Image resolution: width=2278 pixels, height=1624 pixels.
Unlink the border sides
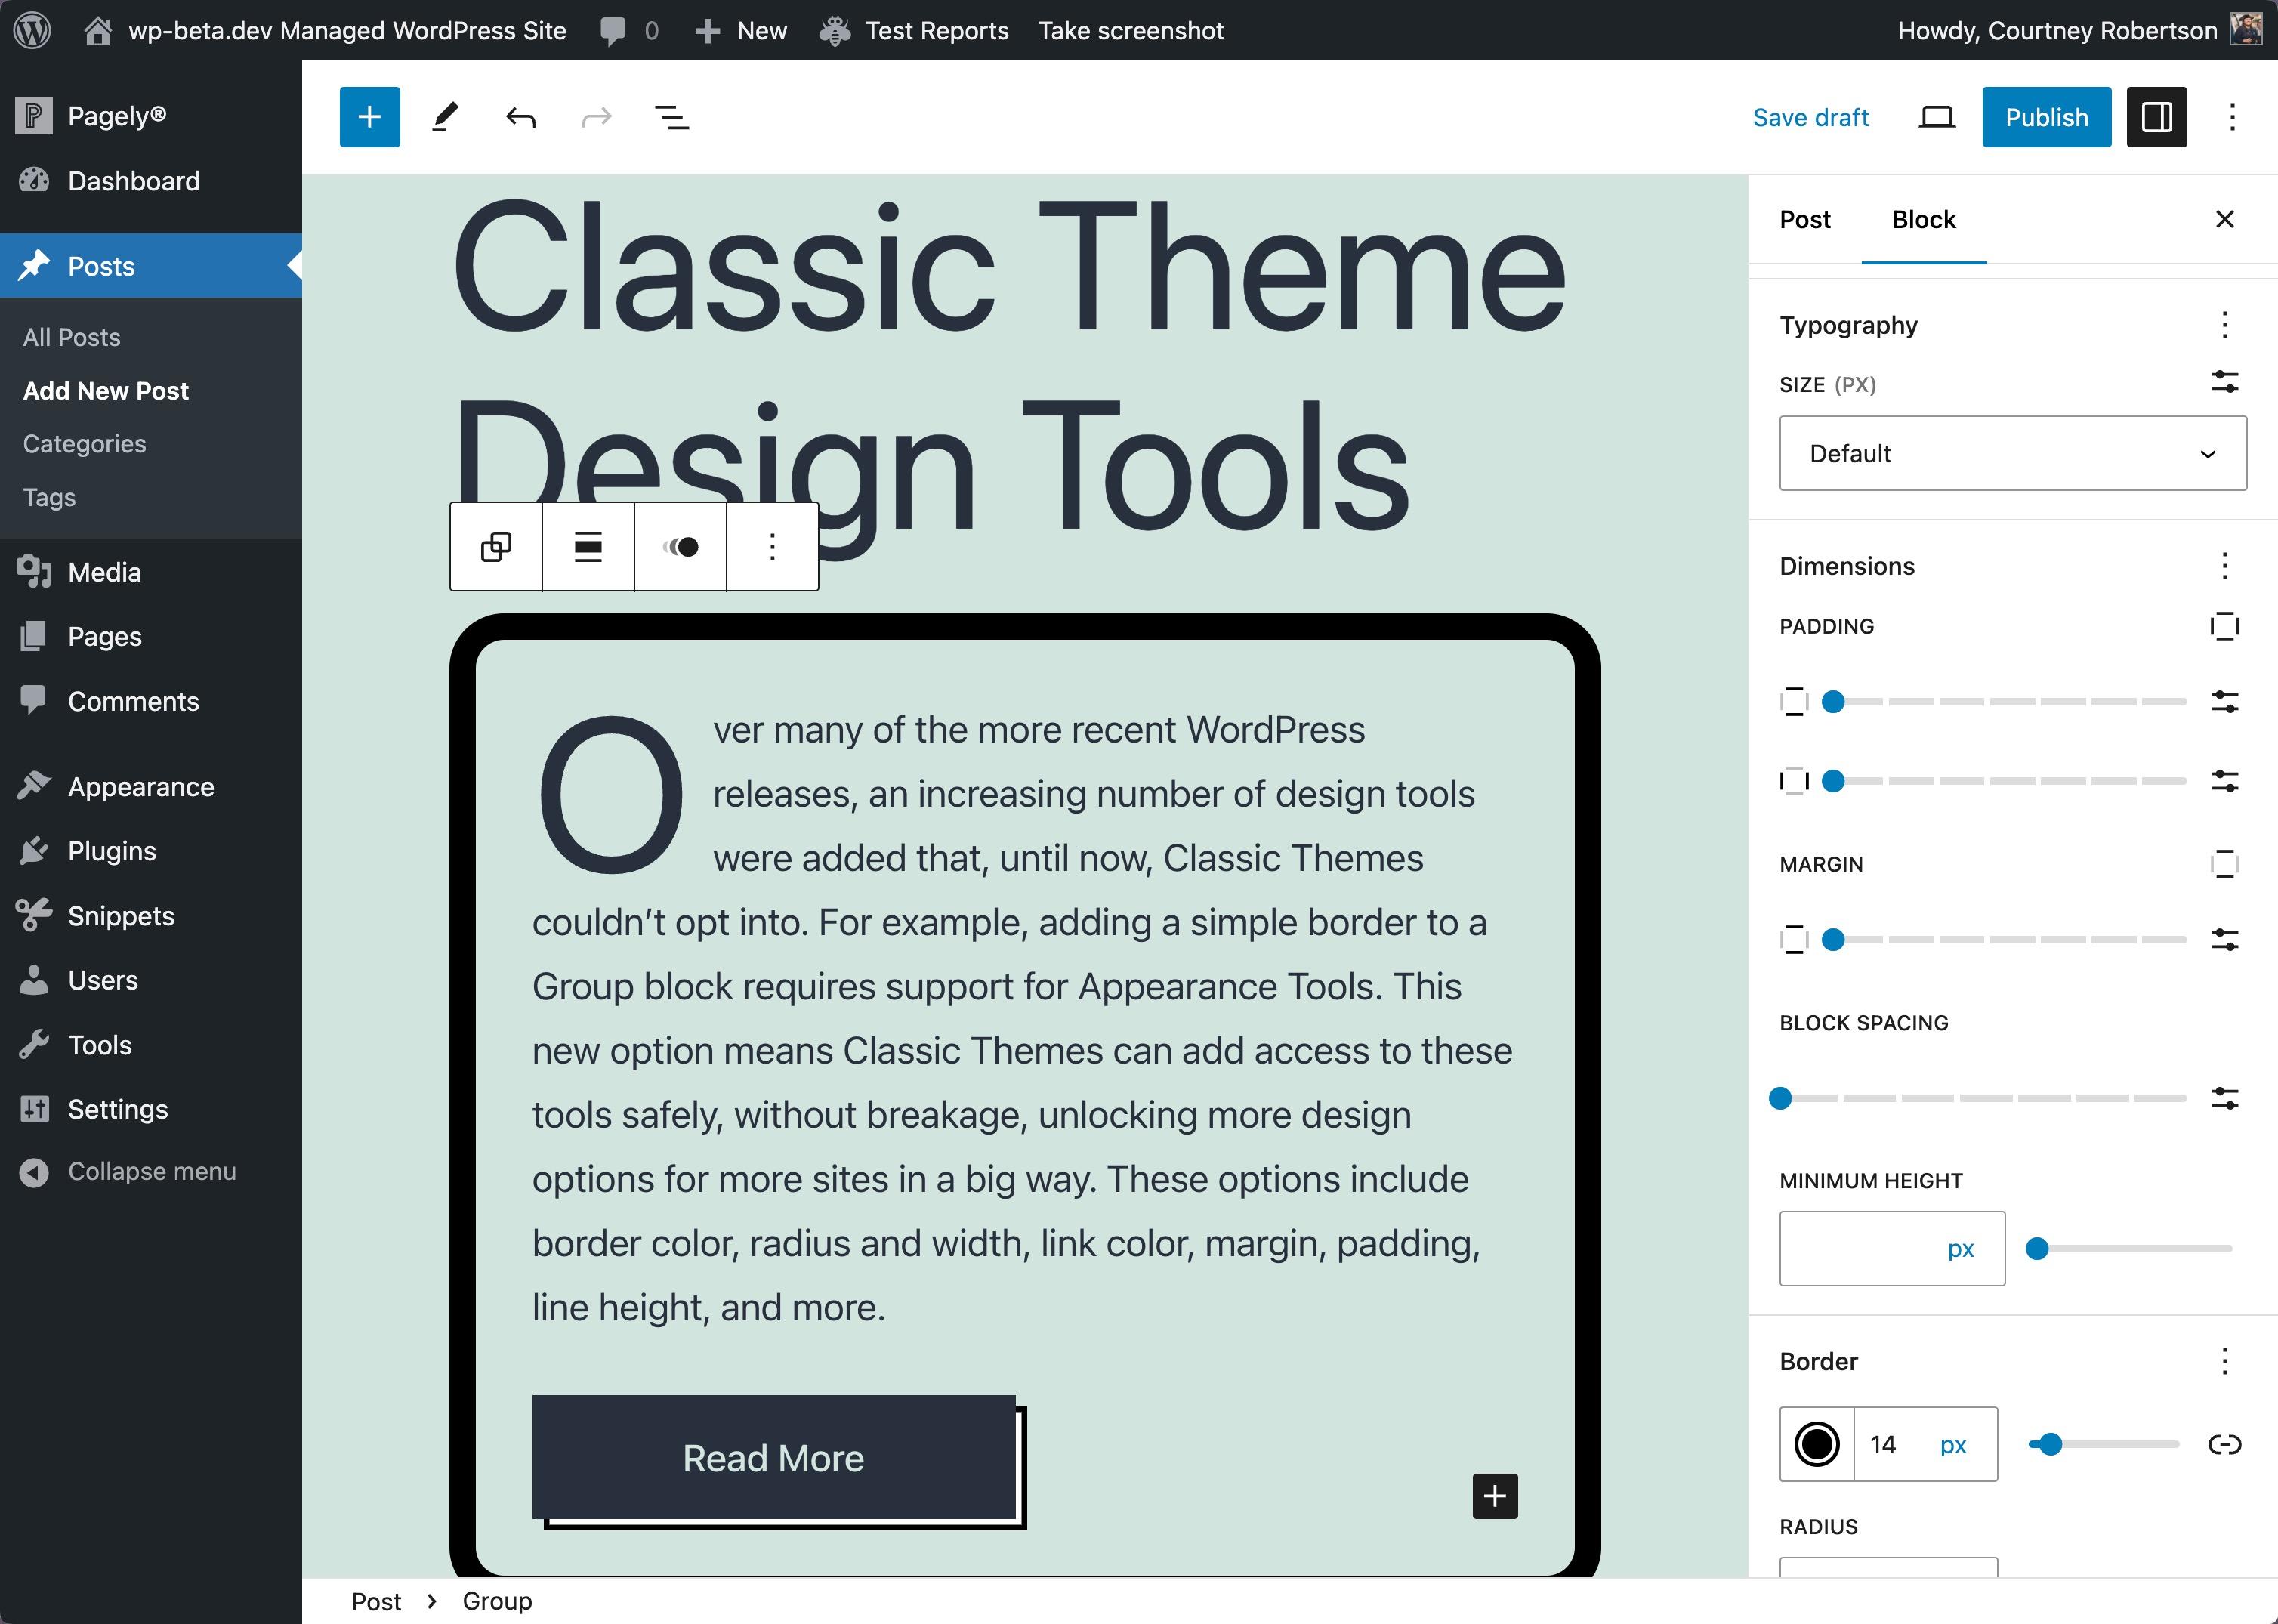(2224, 1444)
